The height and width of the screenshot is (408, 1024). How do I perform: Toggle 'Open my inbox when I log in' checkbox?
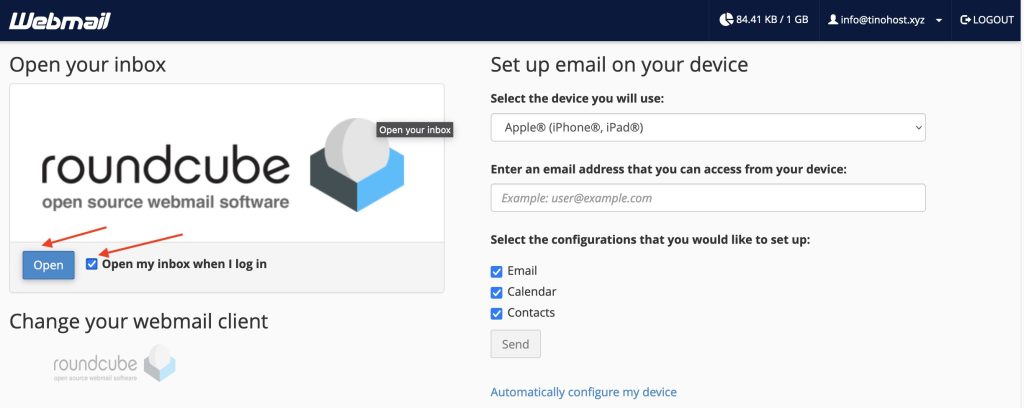(91, 264)
